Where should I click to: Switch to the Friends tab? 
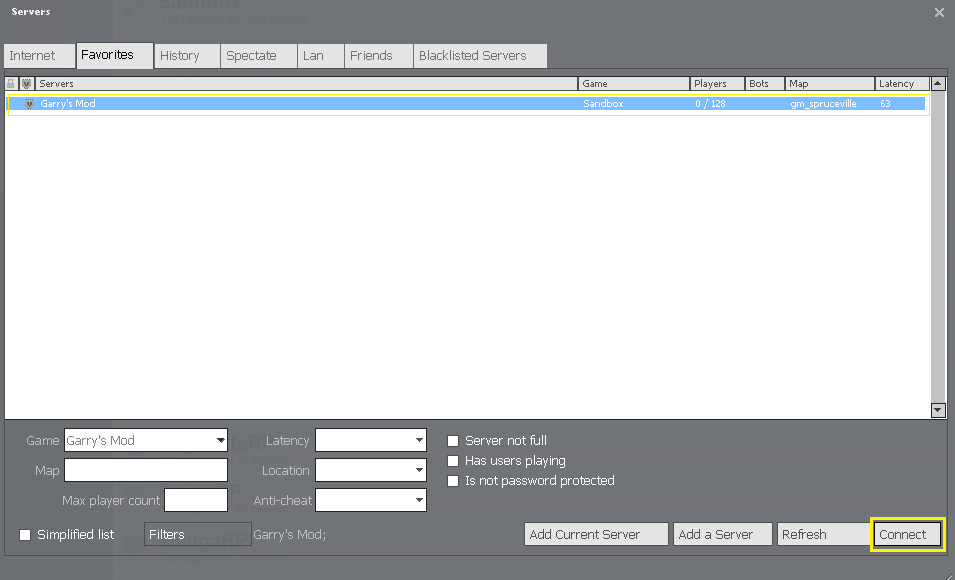tap(378, 55)
